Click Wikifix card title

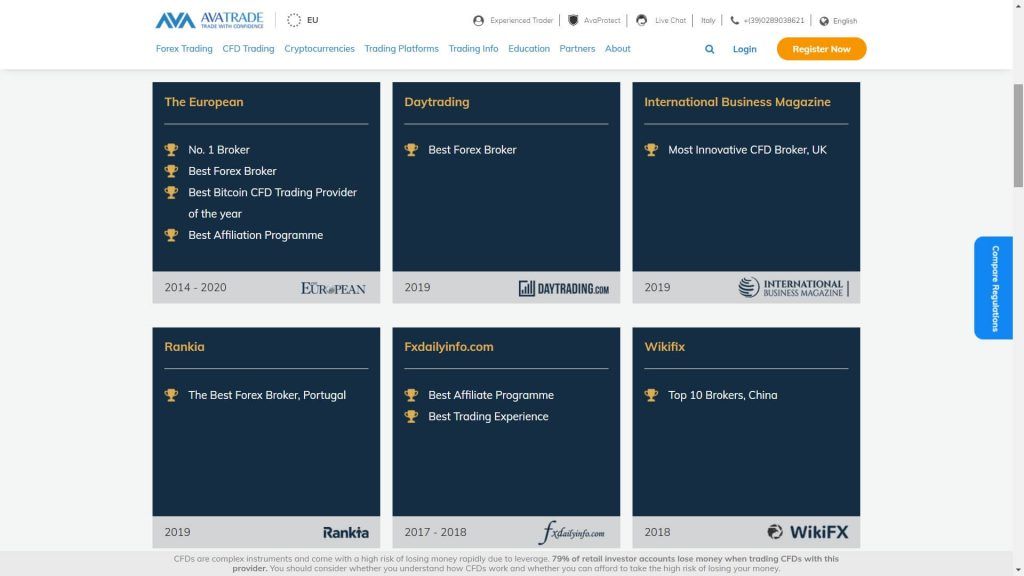click(665, 347)
